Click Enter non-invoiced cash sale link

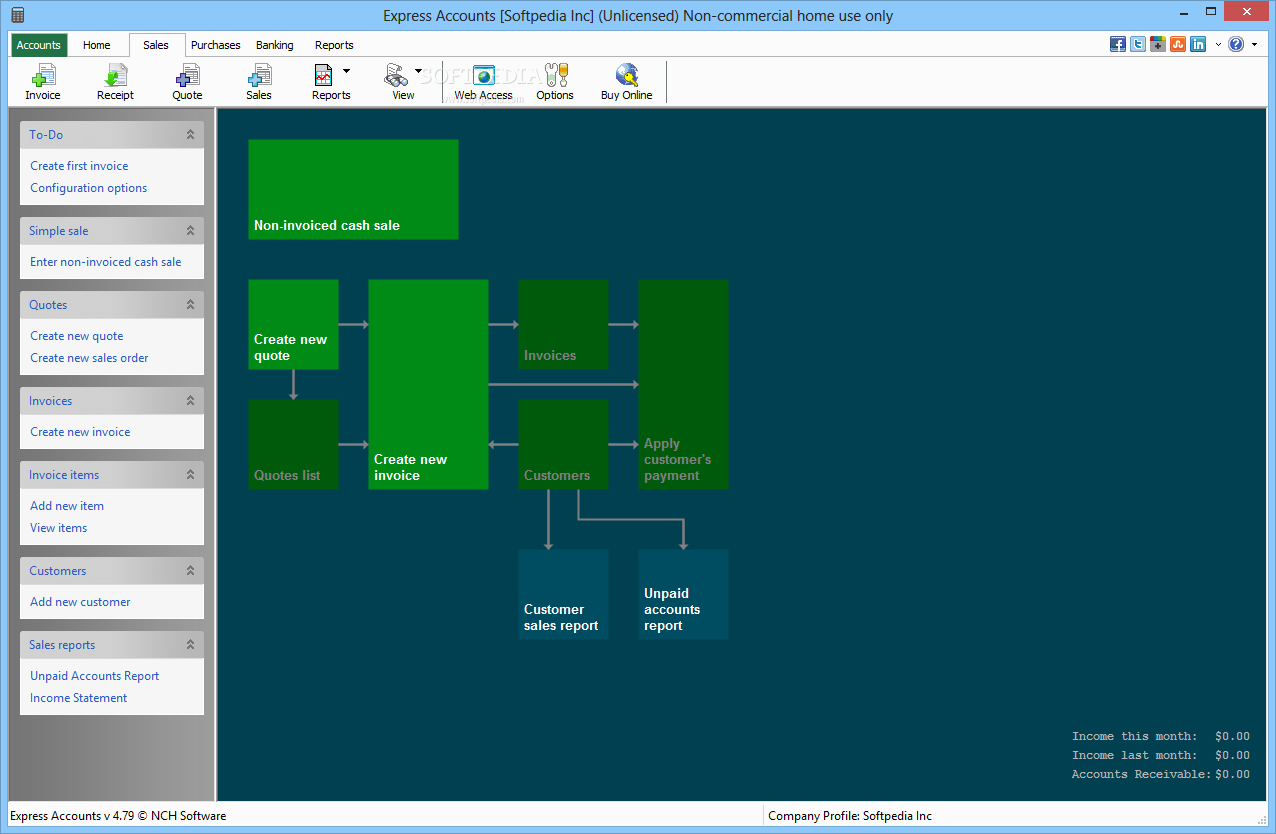coord(106,262)
